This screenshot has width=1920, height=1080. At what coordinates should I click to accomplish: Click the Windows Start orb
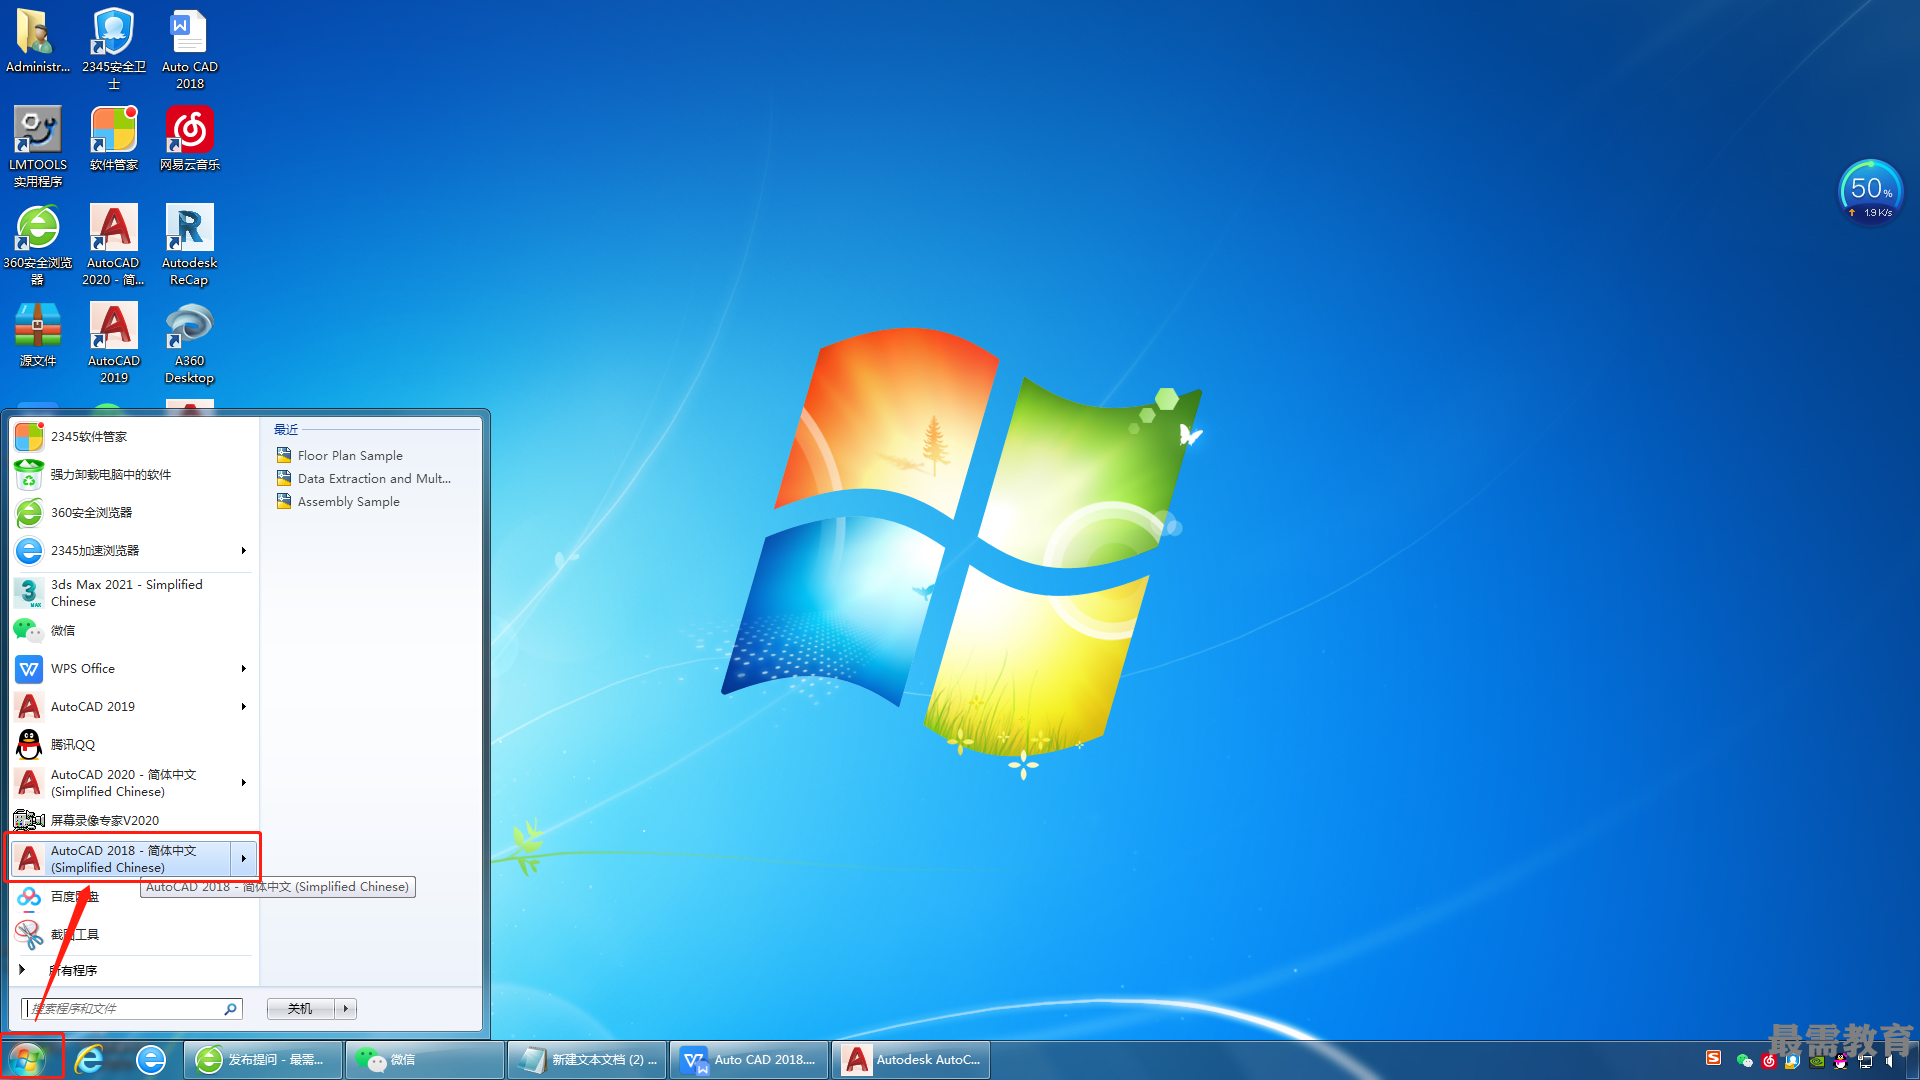28,1059
